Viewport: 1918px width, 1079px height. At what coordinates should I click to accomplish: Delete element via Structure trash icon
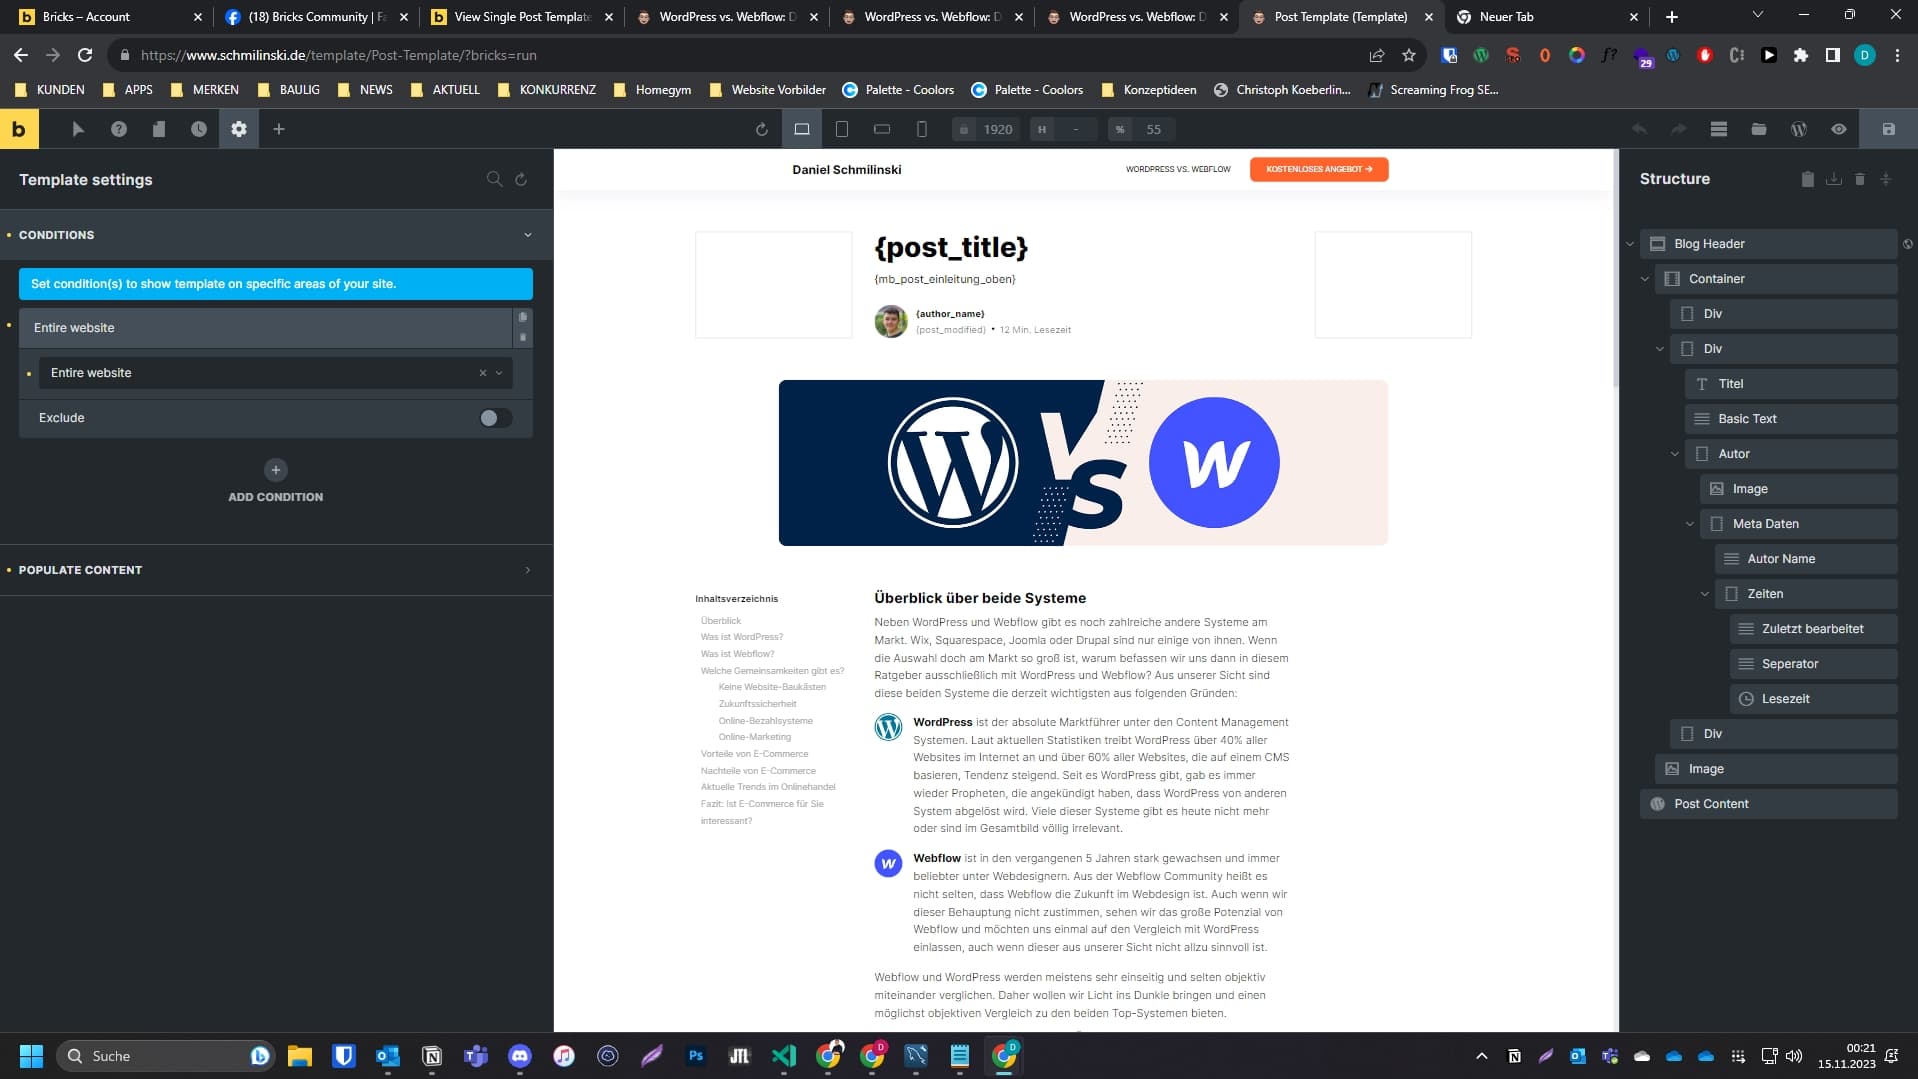[1860, 179]
